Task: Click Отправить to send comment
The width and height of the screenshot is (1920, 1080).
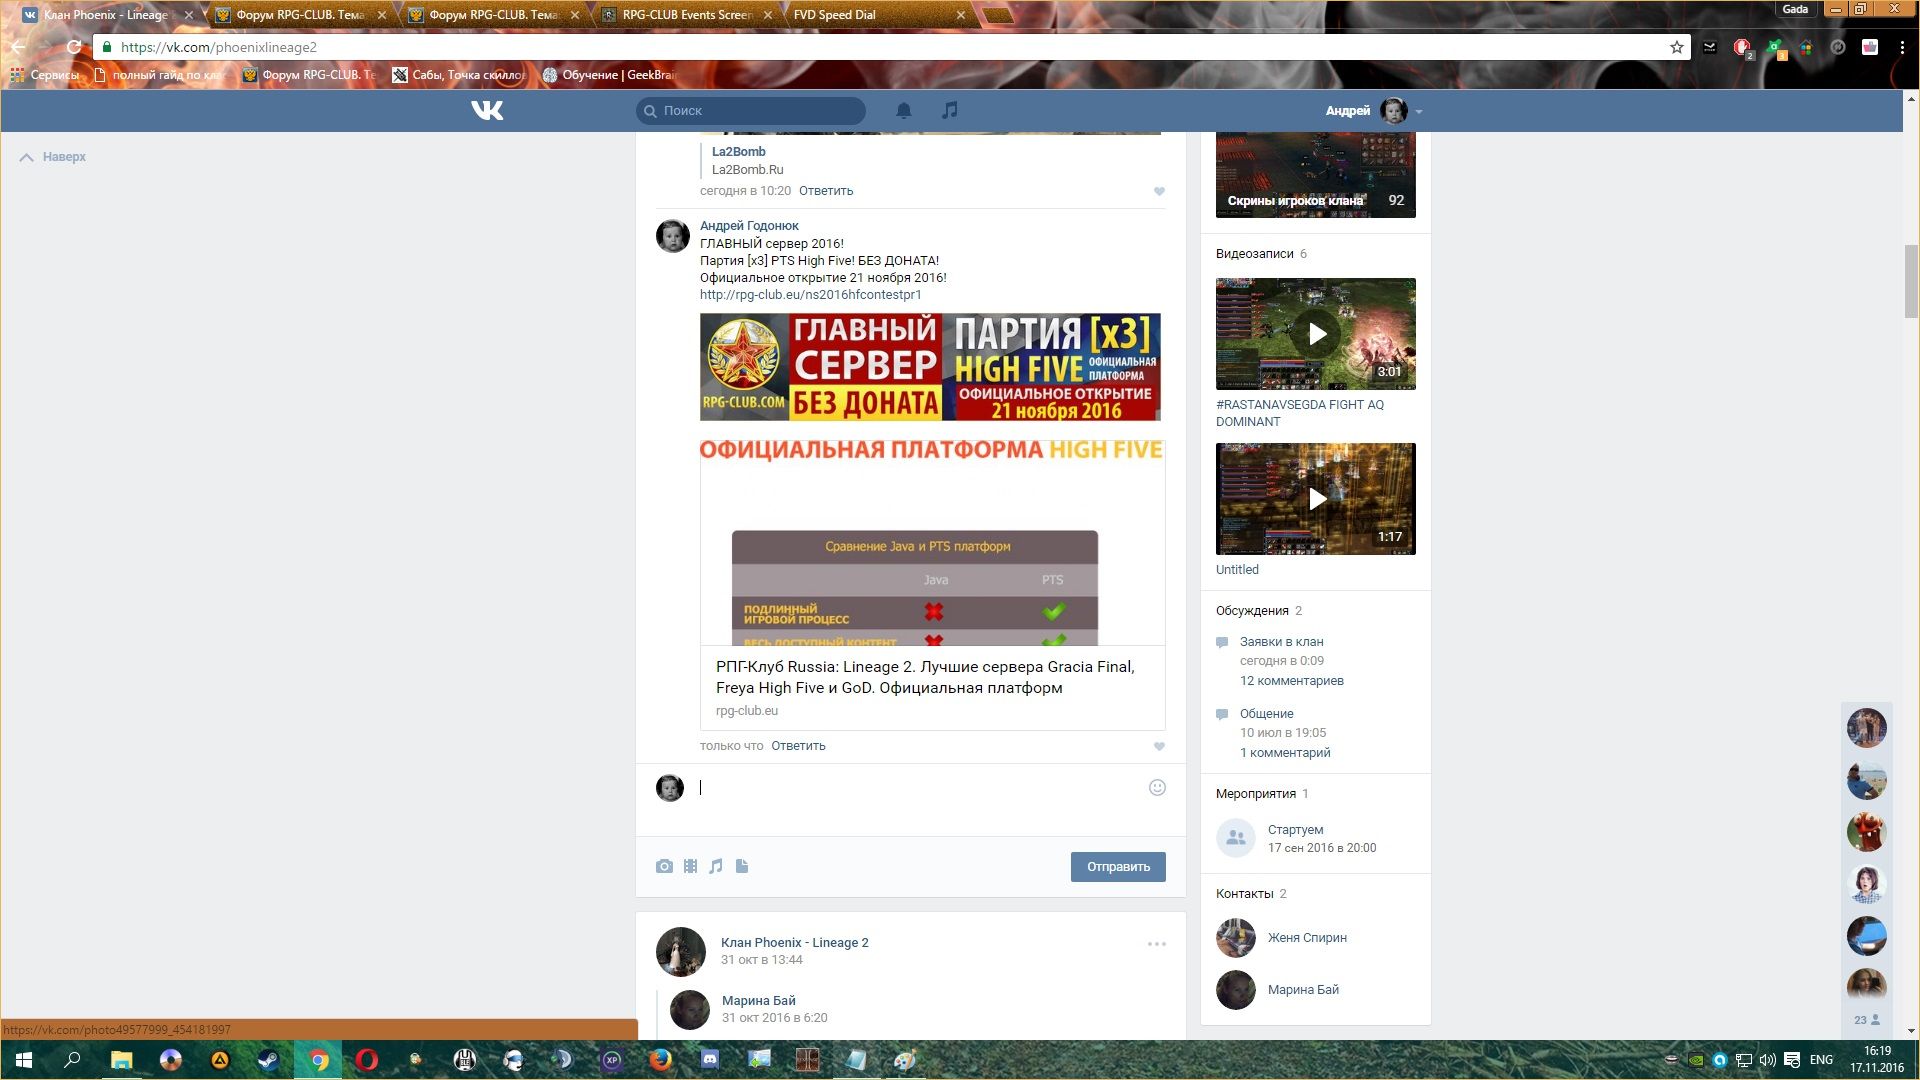Action: (1118, 867)
